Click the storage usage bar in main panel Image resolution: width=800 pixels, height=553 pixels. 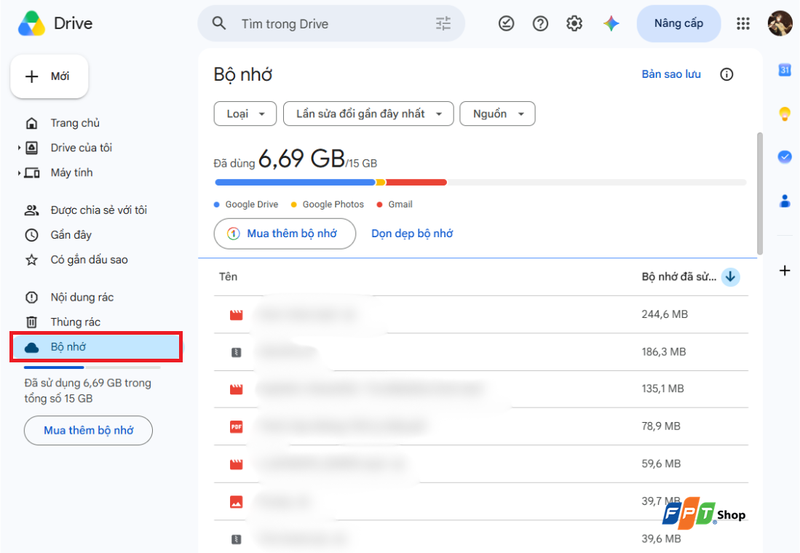point(481,182)
